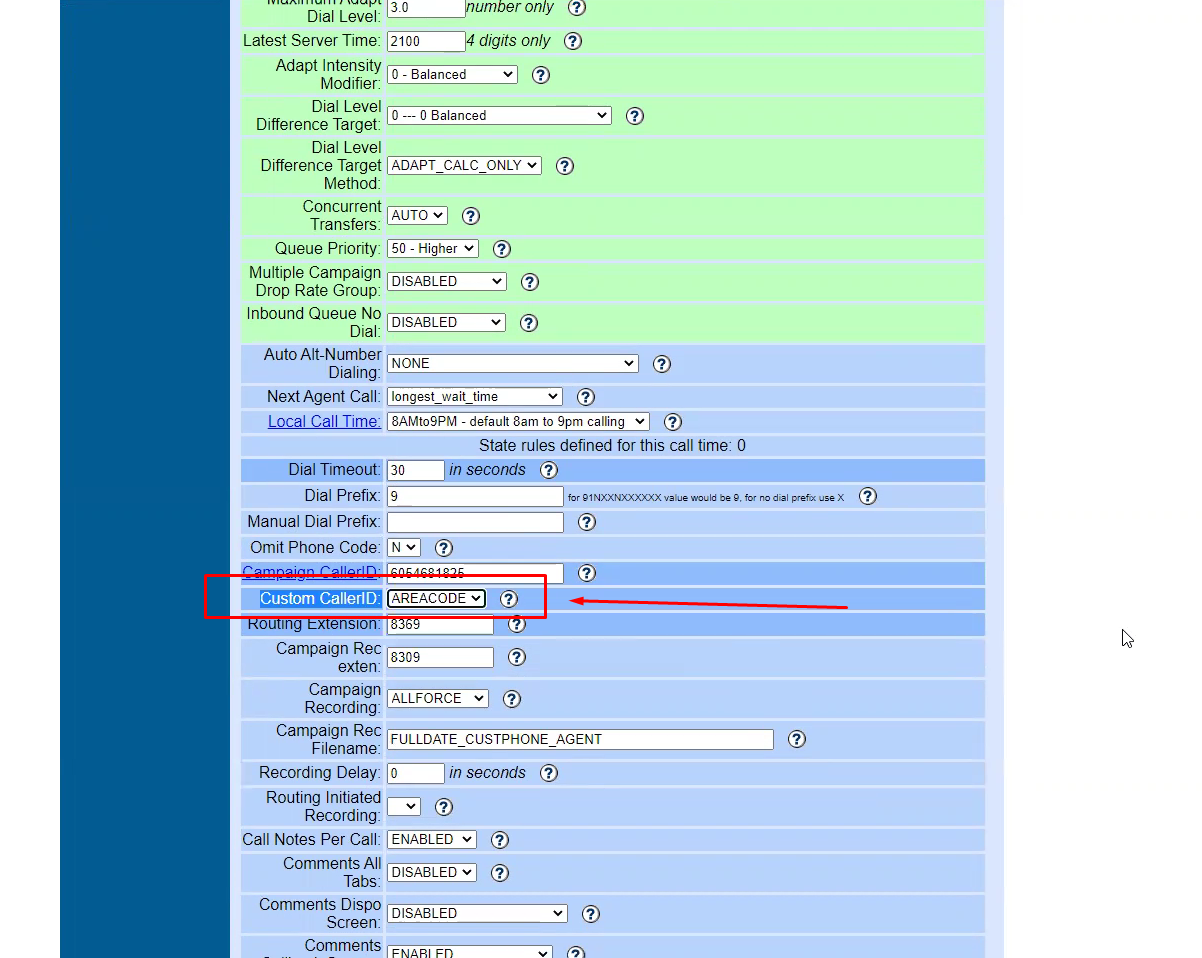This screenshot has width=1202, height=958.
Task: Click the Campaign Rec exten field
Action: [x=440, y=657]
